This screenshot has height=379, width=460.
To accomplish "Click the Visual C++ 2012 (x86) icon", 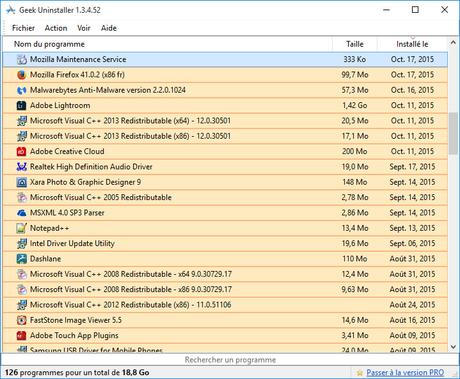I will point(22,305).
